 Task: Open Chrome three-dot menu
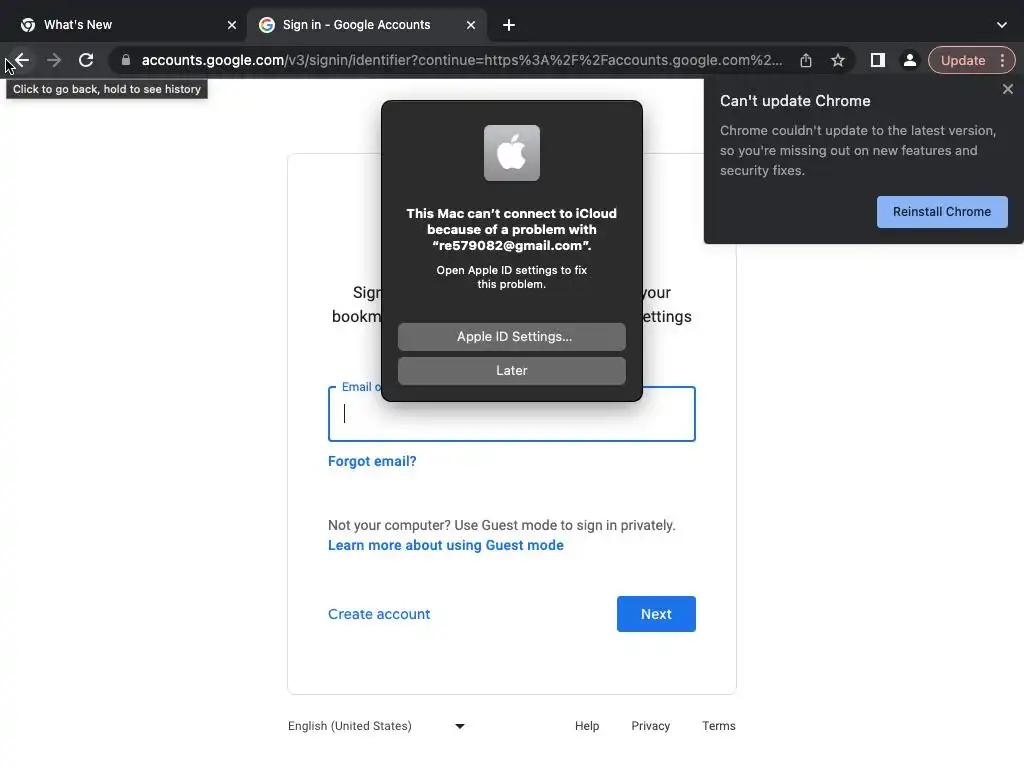(1002, 61)
